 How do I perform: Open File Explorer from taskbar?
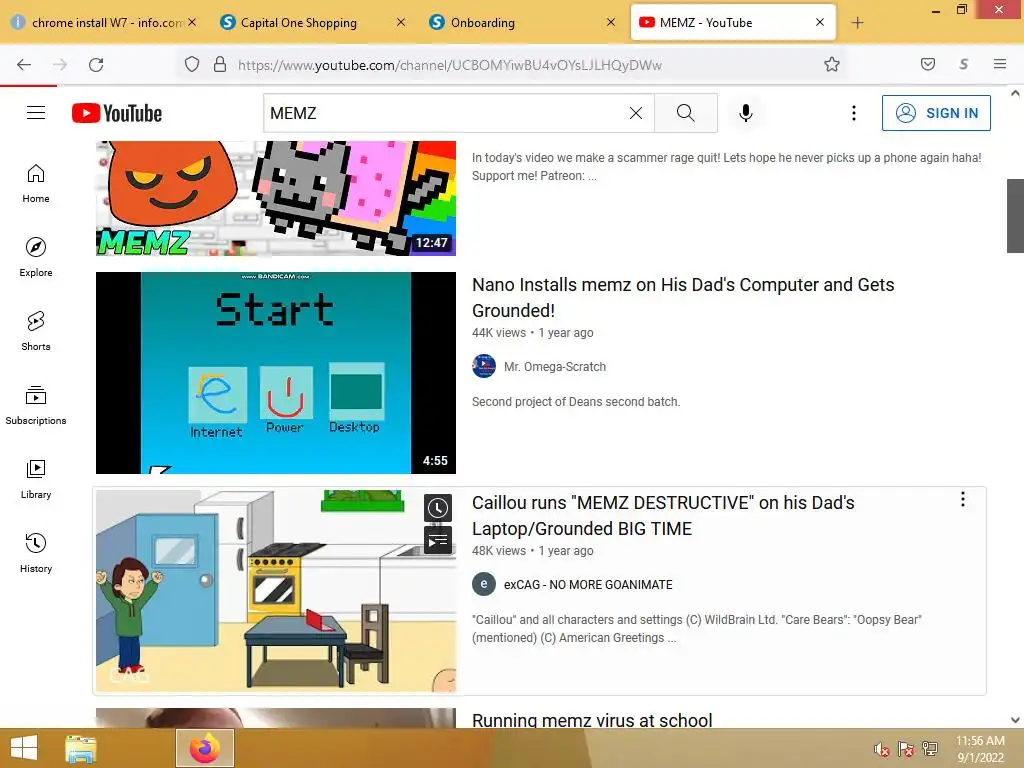click(x=81, y=748)
